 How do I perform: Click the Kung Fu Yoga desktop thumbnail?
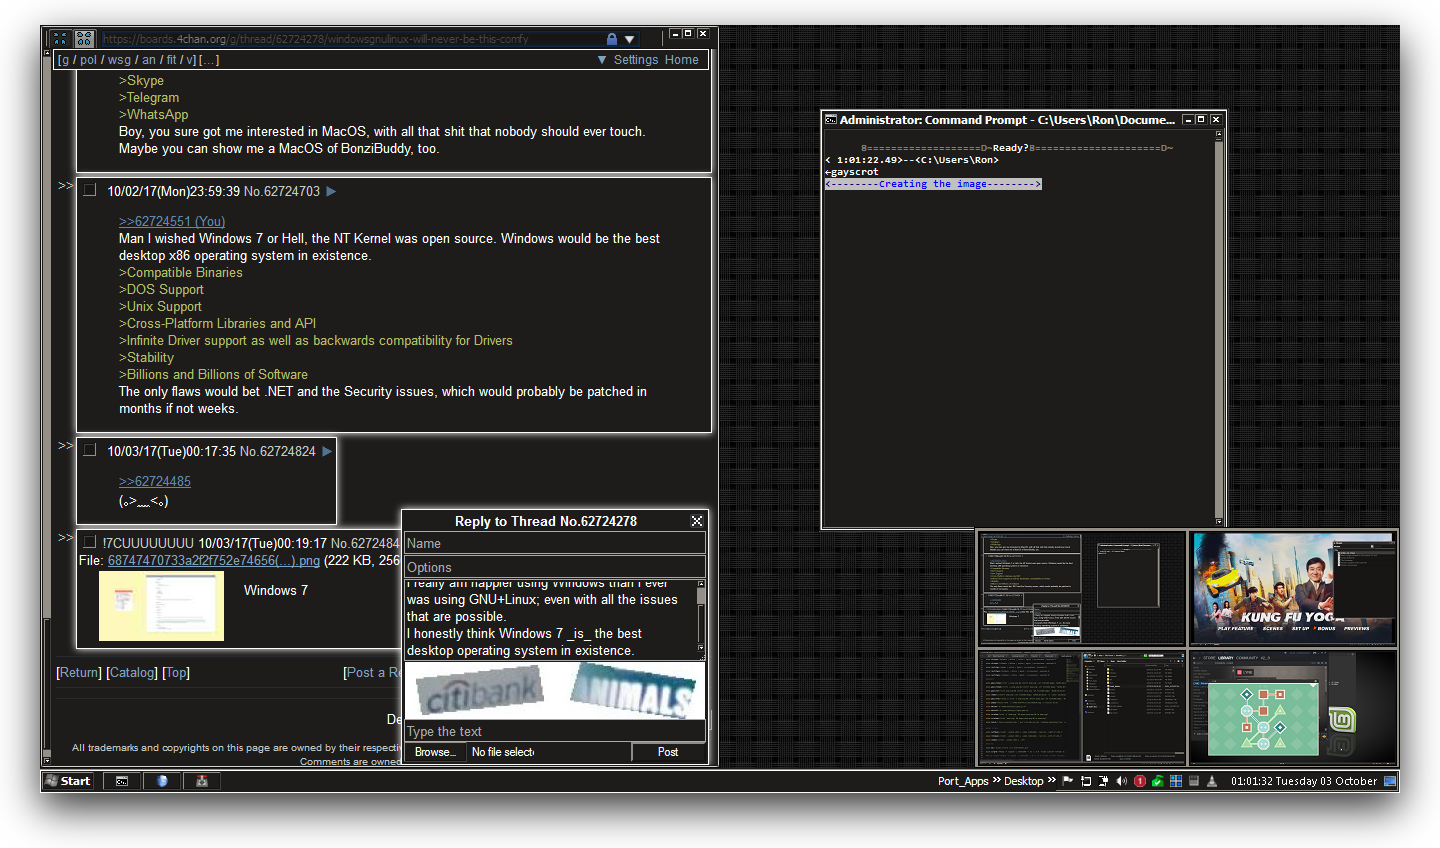[1292, 589]
